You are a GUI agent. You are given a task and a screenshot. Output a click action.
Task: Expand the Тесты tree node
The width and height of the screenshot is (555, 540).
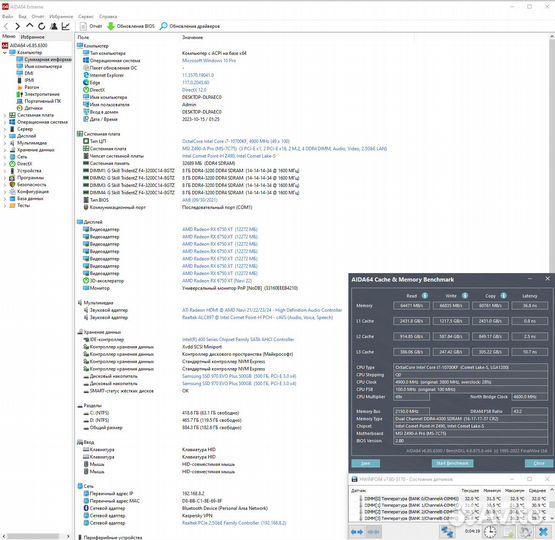(5, 206)
